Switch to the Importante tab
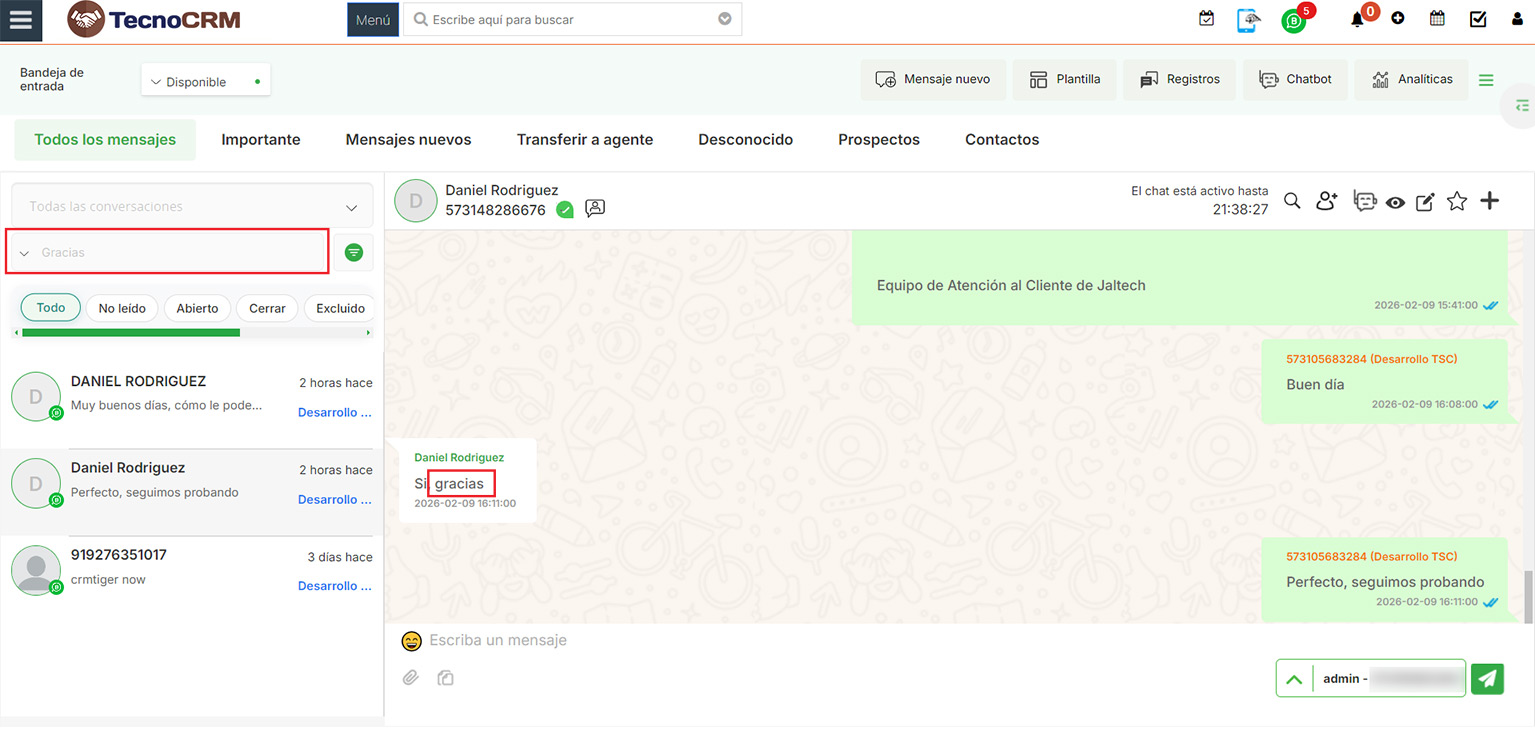The height and width of the screenshot is (730, 1535). [260, 140]
